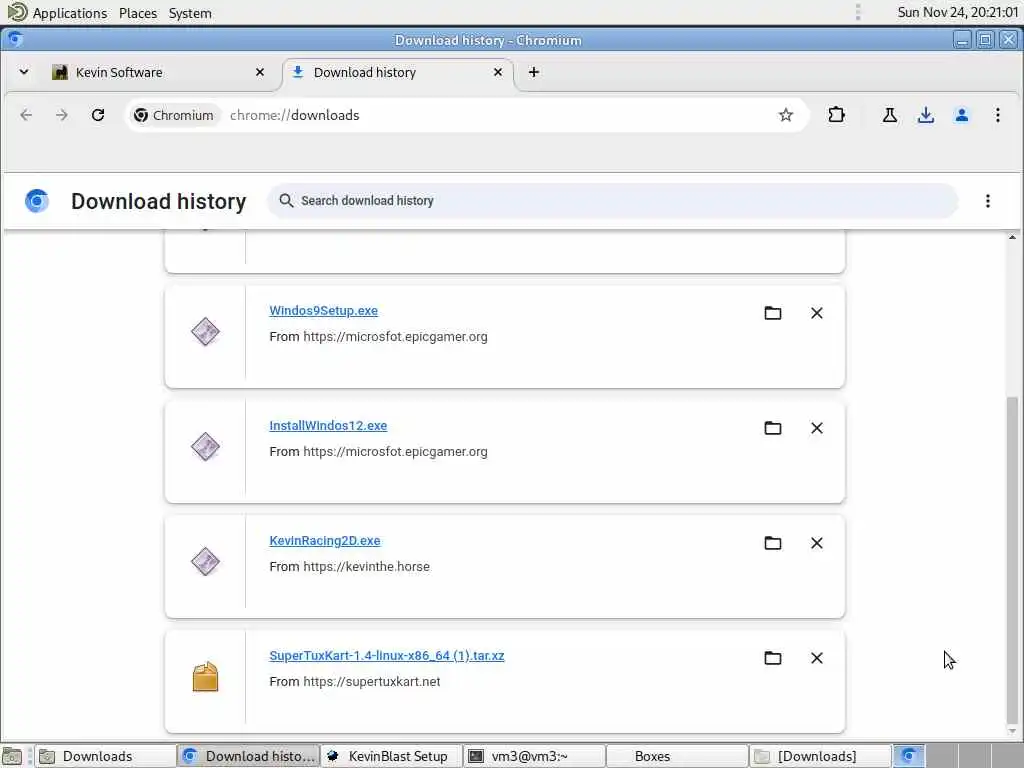Click KevinRacing2D.exe file type icon

(x=205, y=562)
